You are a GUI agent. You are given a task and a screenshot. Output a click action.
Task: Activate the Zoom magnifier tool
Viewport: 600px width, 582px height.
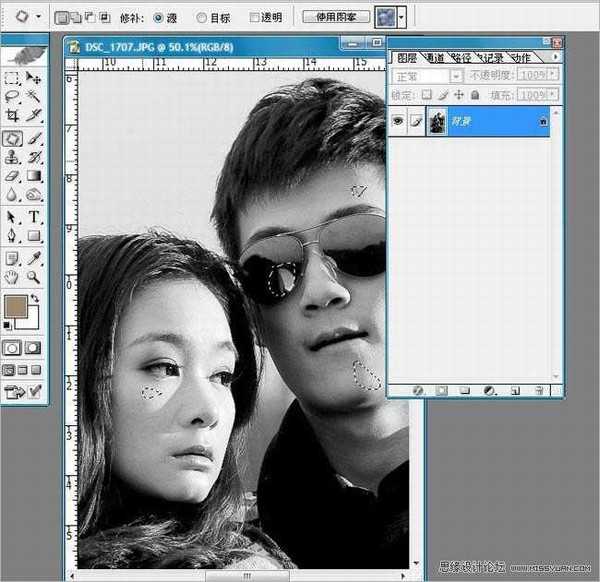tap(34, 277)
